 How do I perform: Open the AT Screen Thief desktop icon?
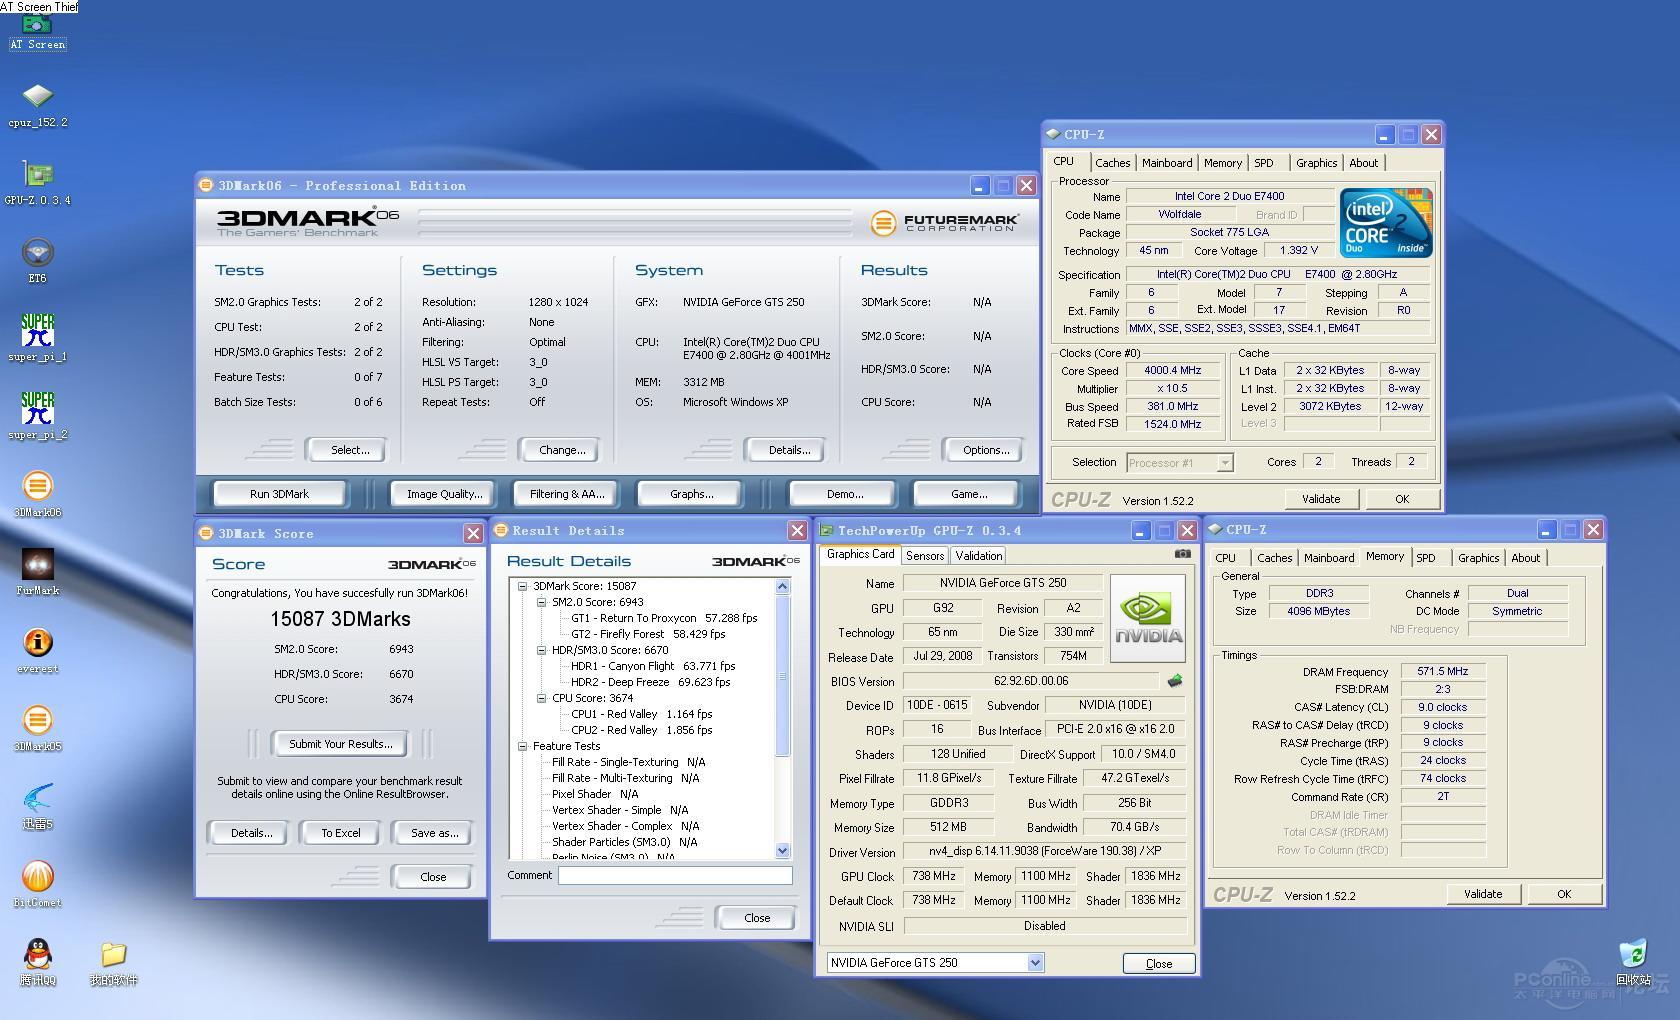(37, 30)
